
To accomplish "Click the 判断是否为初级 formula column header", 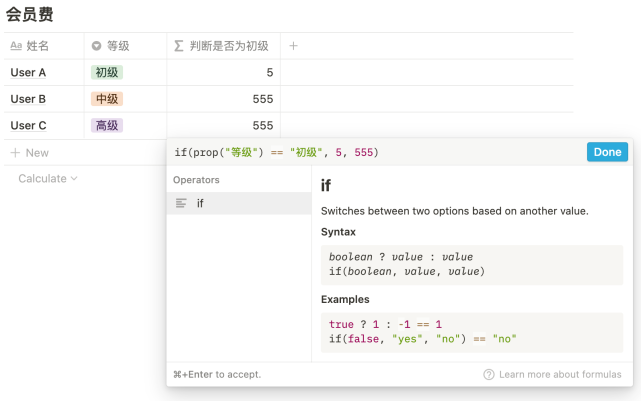I will 229,46.
